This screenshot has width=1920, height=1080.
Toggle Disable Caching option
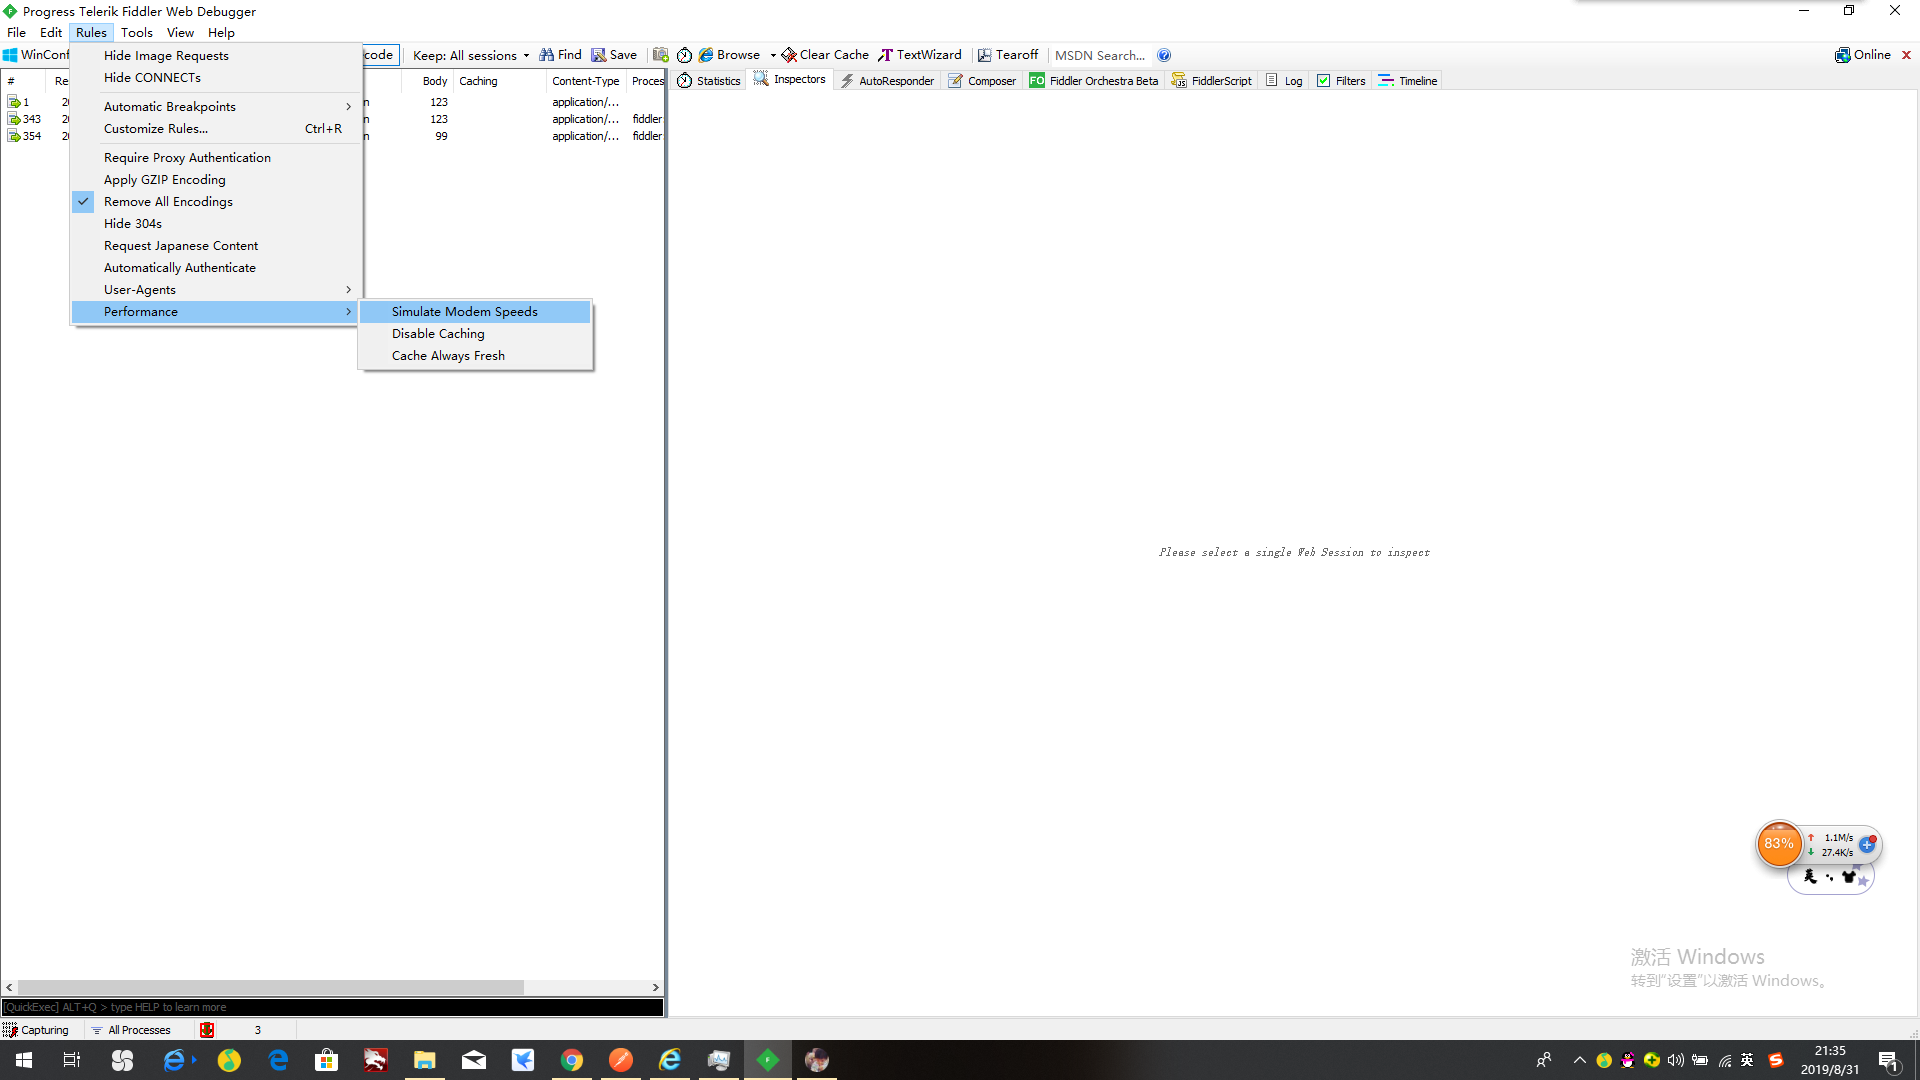click(438, 333)
